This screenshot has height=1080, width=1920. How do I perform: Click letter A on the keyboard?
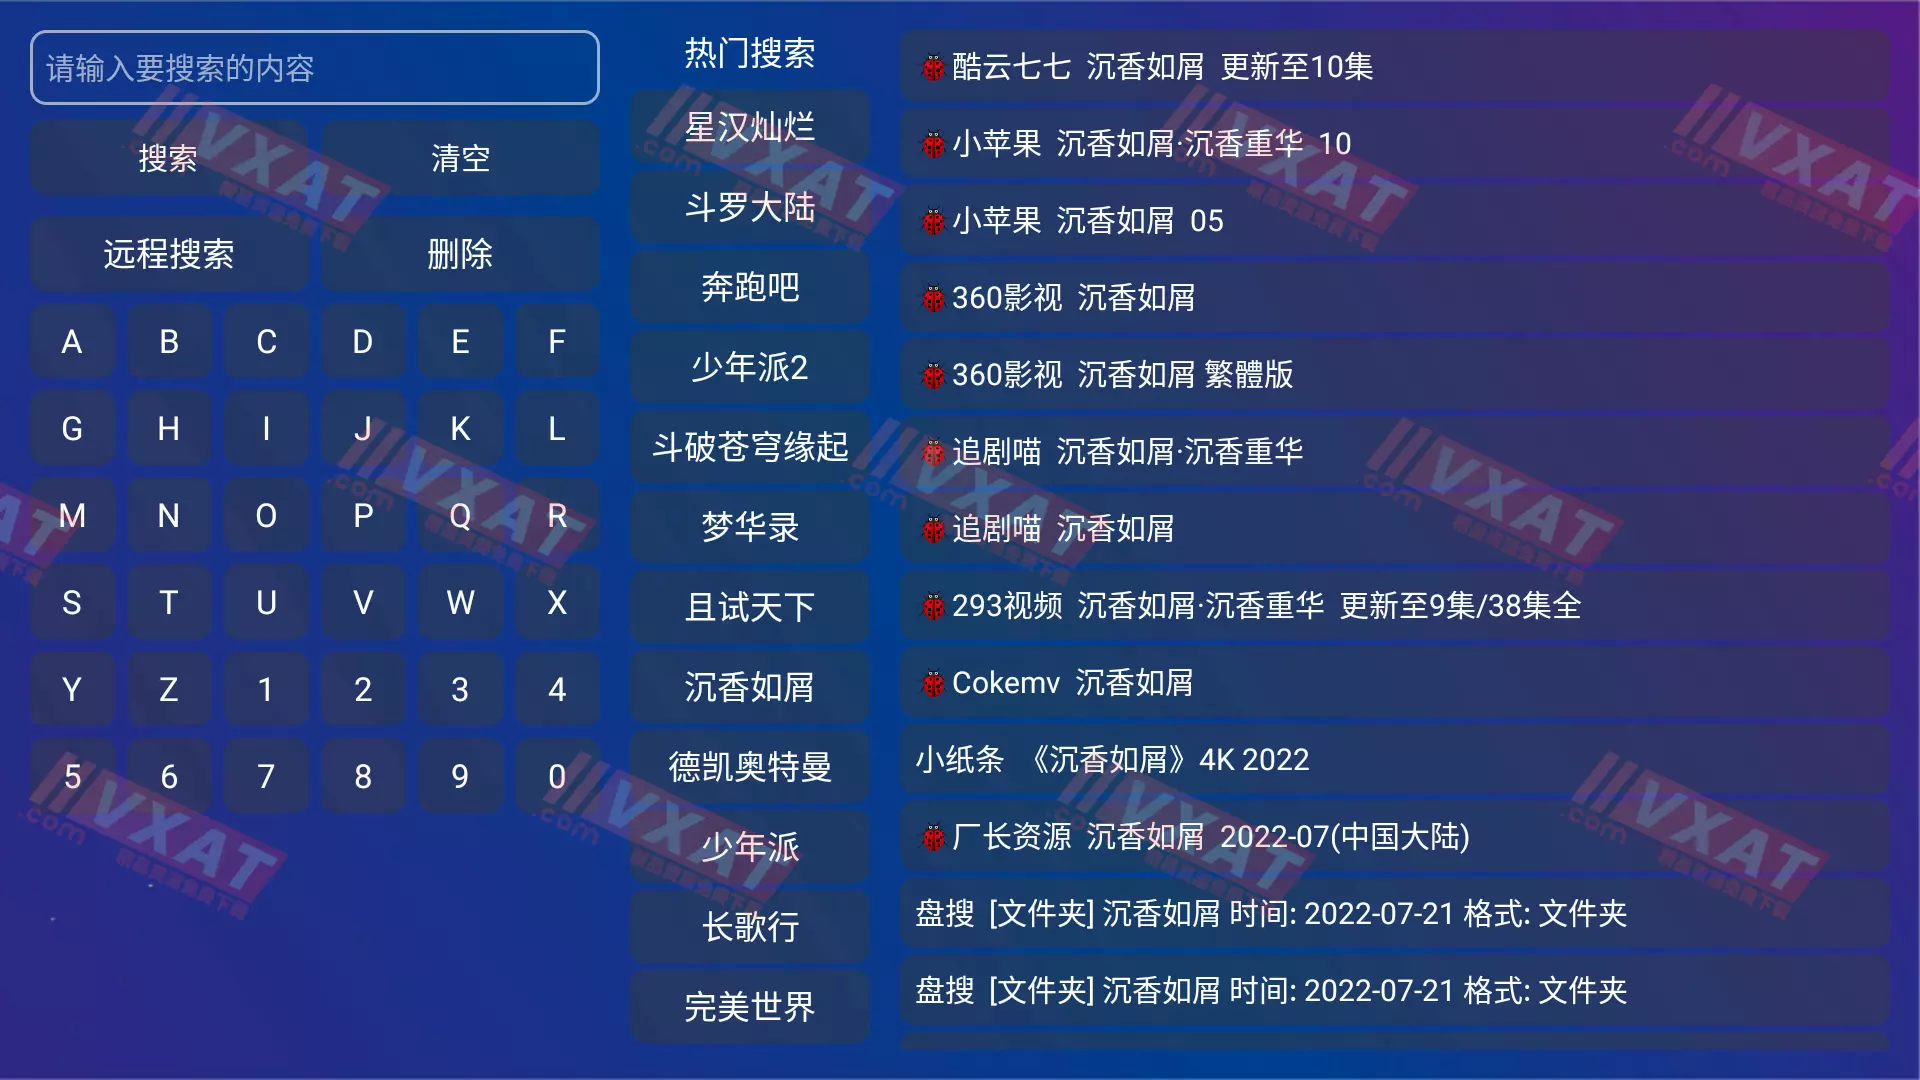point(73,342)
